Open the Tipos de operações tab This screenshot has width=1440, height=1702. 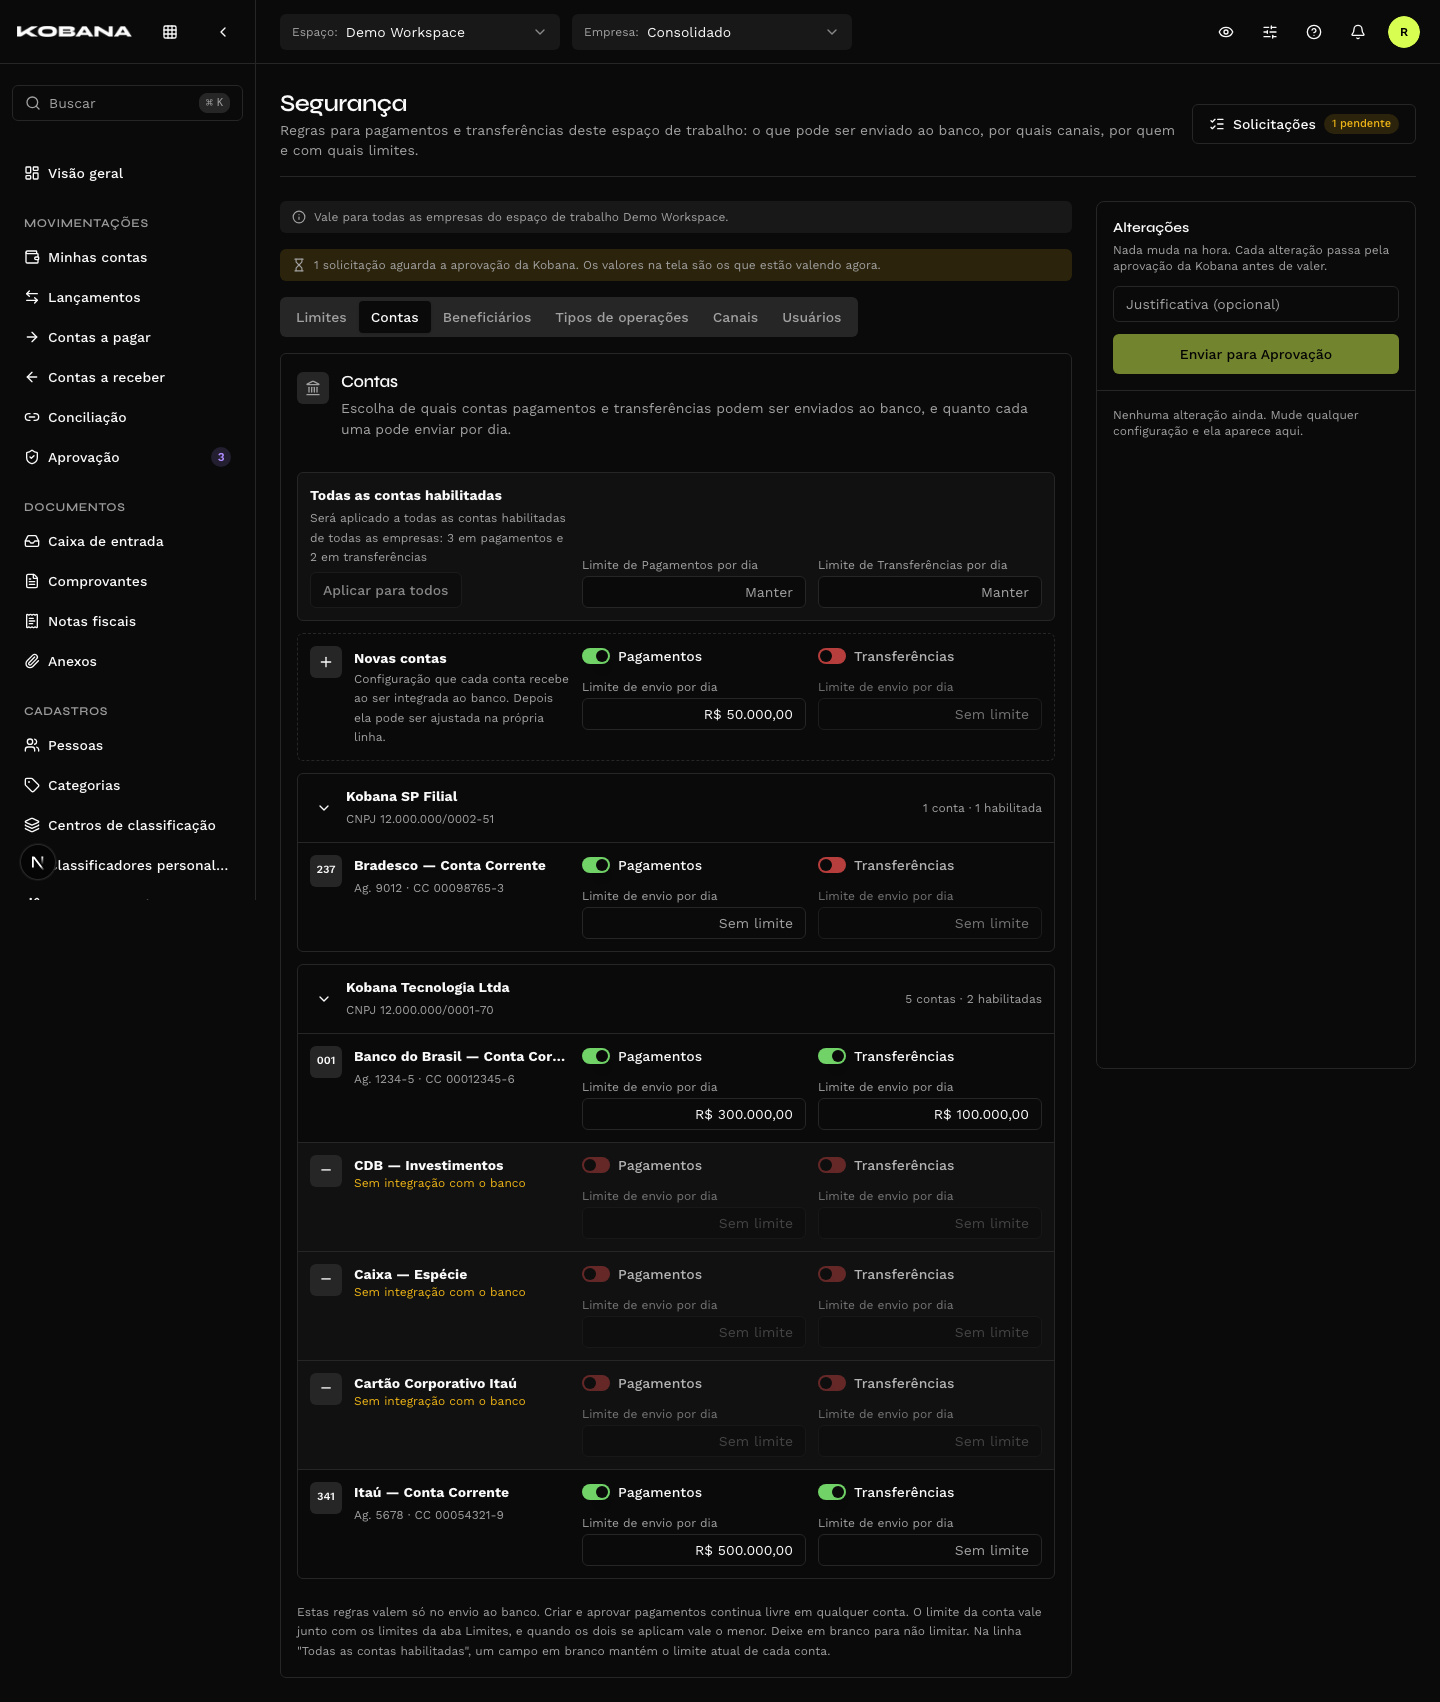point(622,317)
